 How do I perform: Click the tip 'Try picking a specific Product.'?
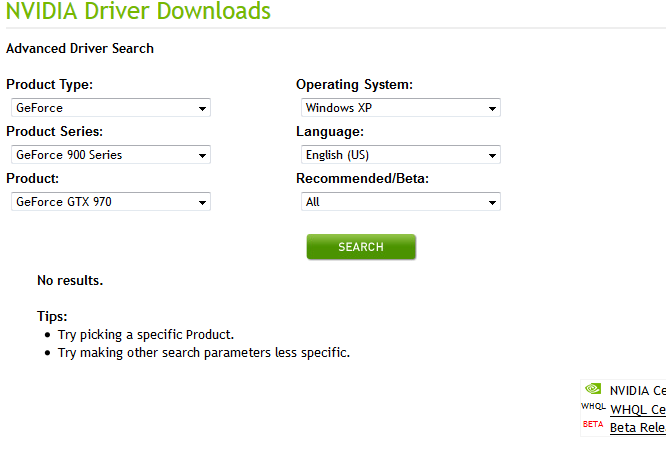146,335
